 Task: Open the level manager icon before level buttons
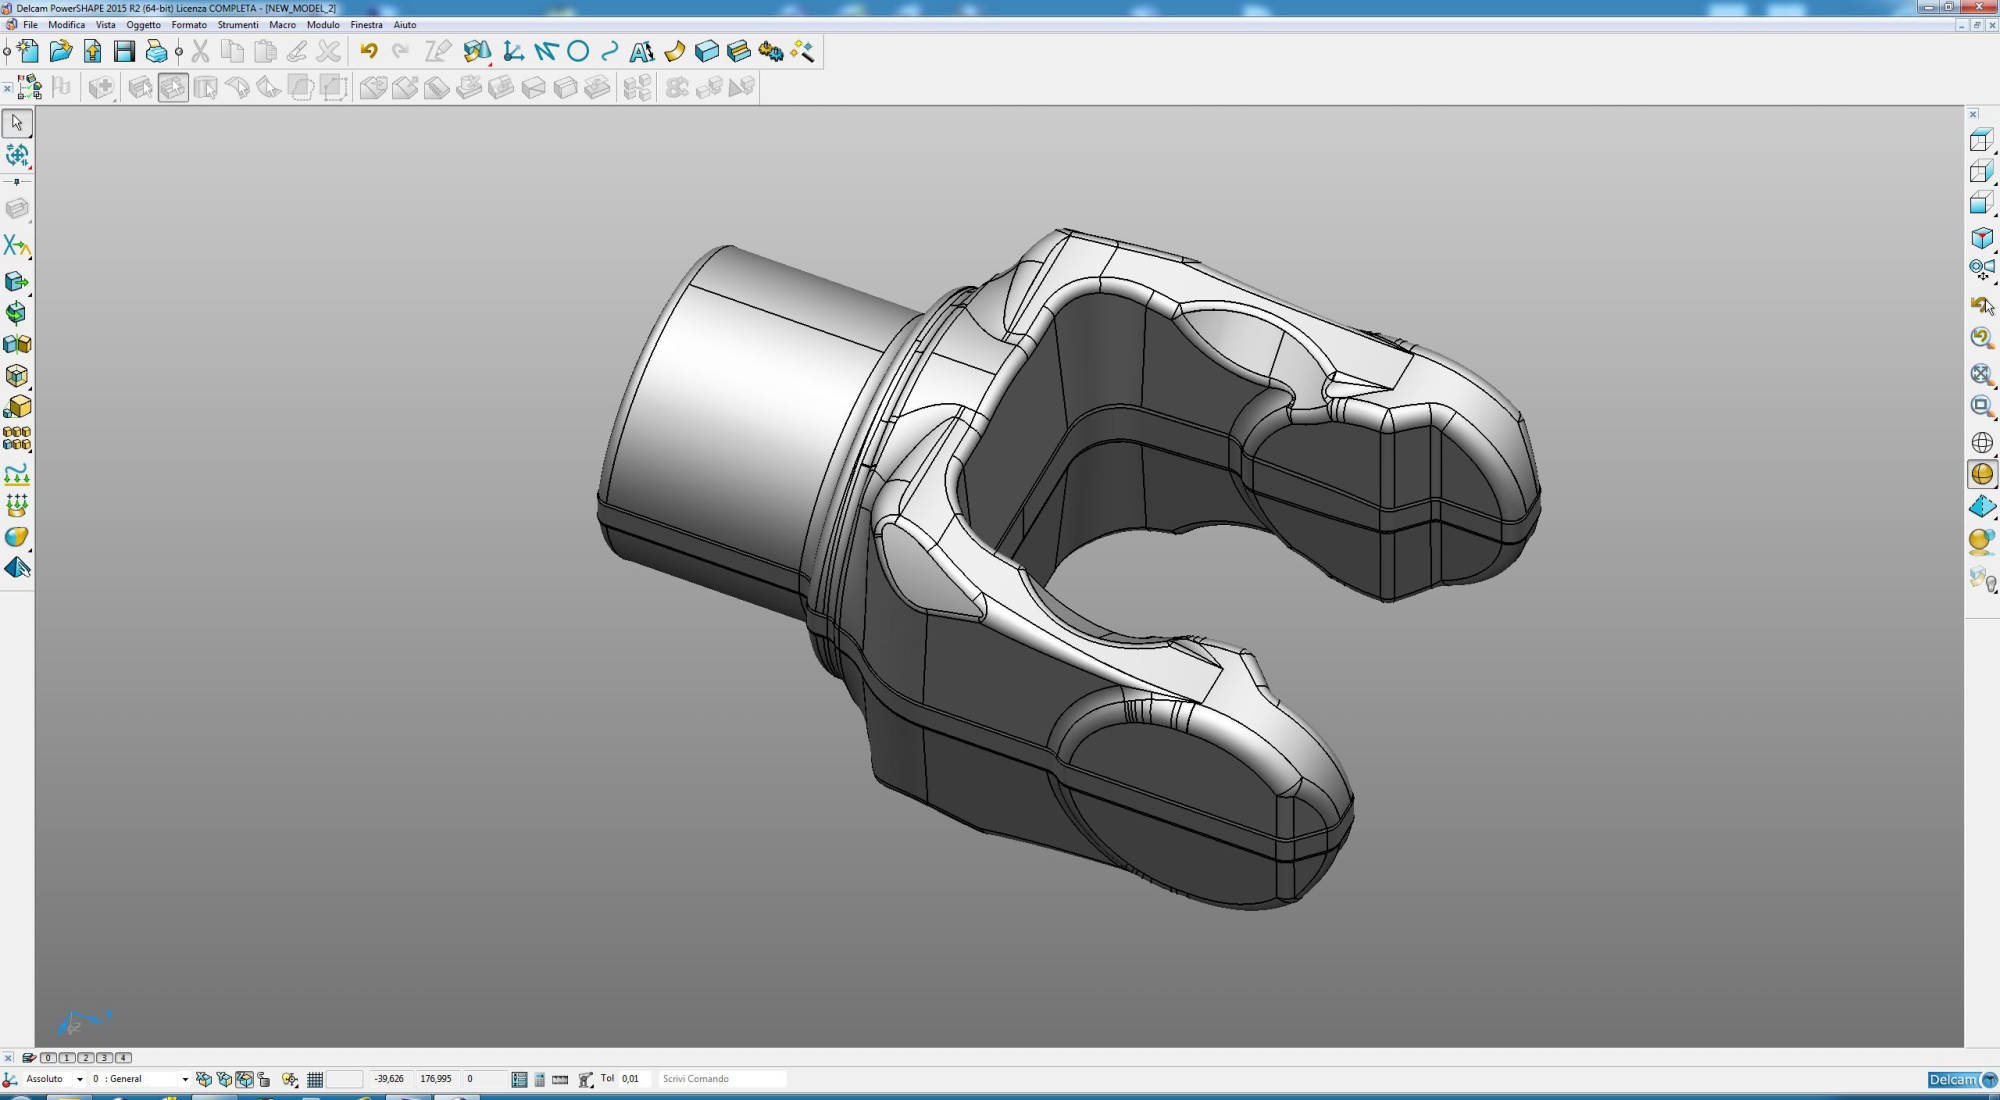28,1057
